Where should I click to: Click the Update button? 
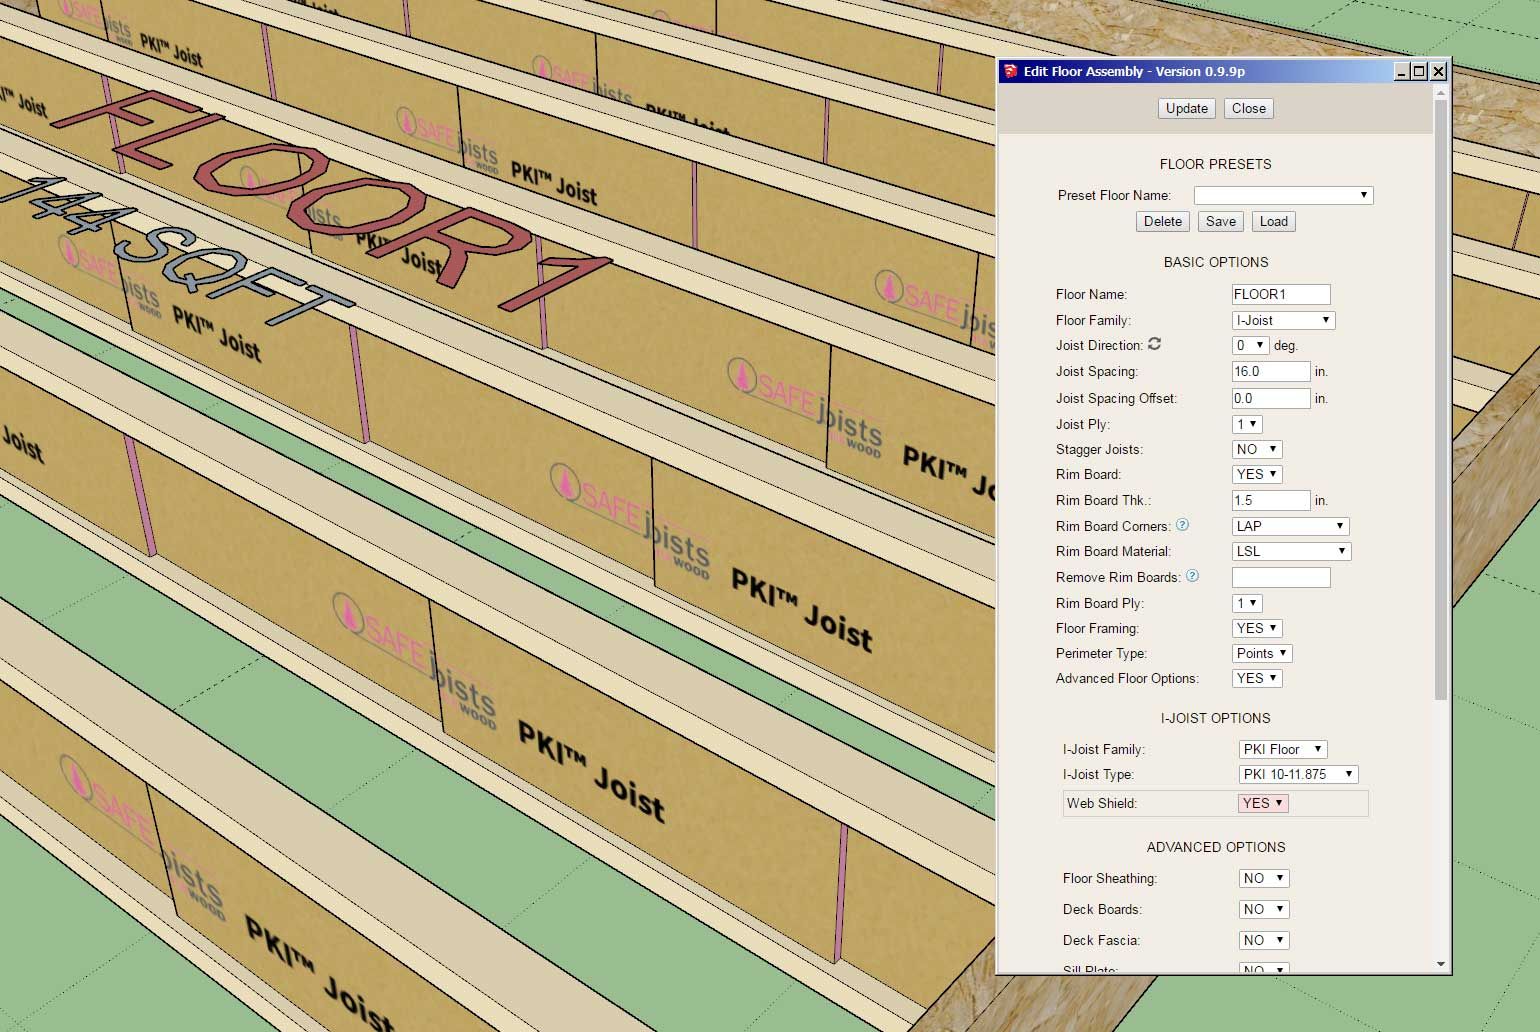coord(1187,108)
